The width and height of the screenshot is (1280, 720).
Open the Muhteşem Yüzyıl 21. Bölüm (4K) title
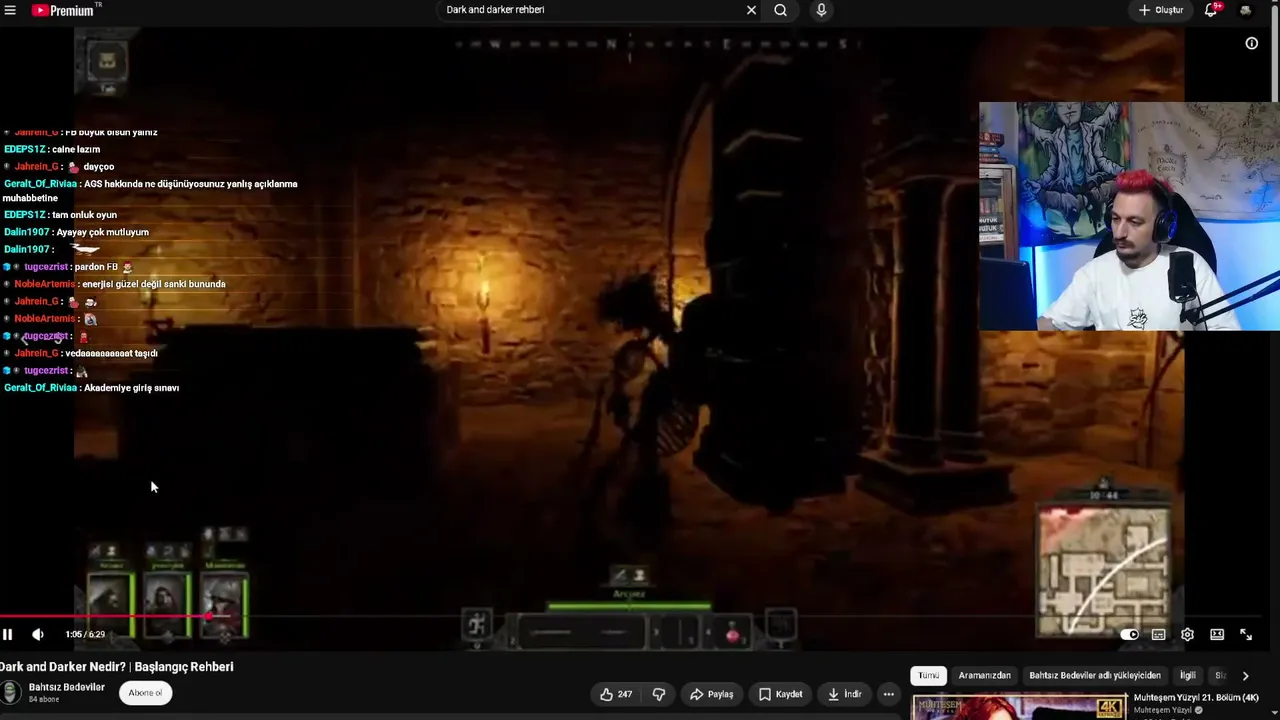[1196, 697]
